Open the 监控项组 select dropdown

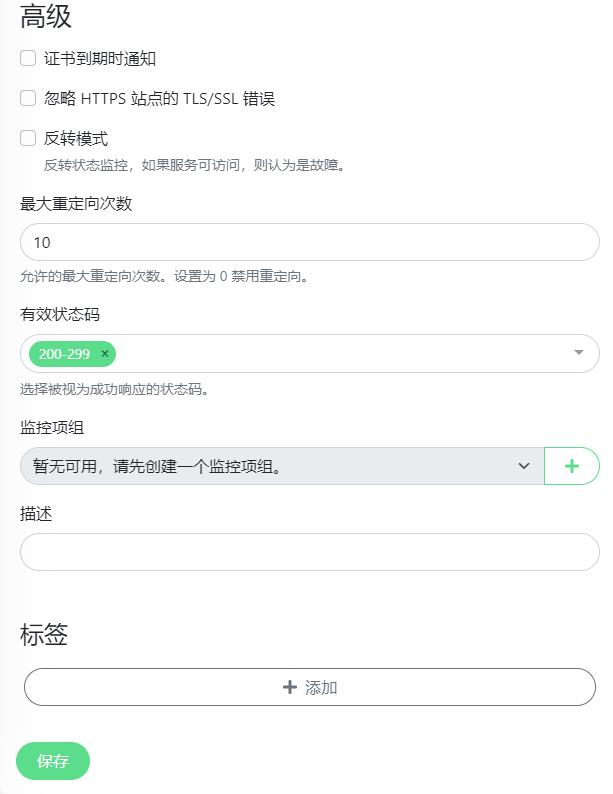(282, 466)
